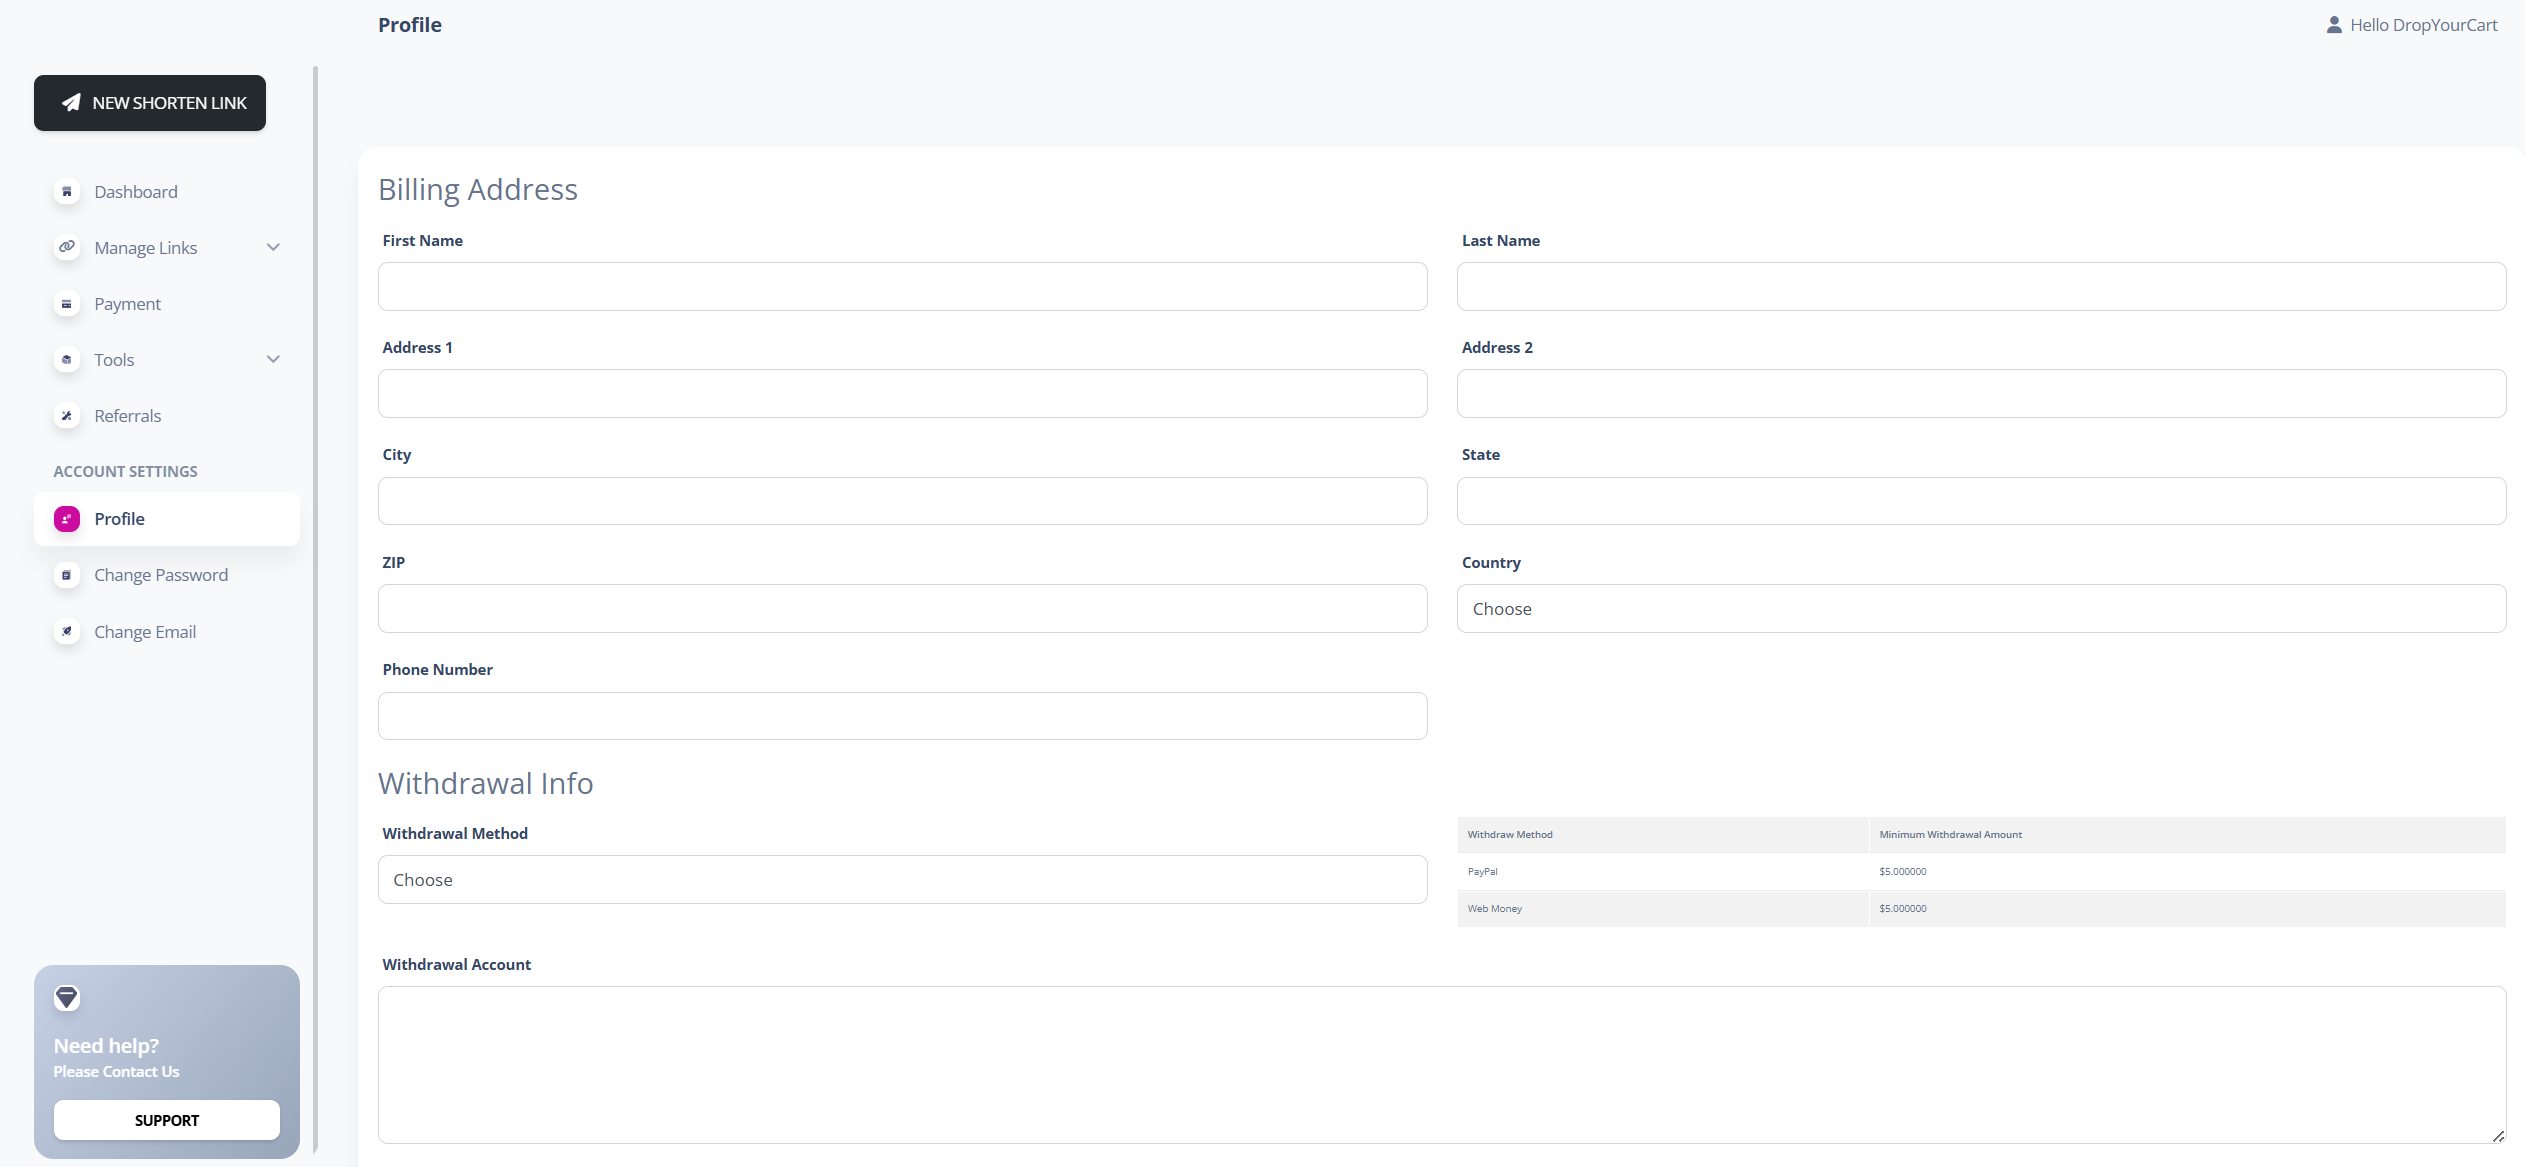Click the Support button
Image resolution: width=2525 pixels, height=1167 pixels.
[x=166, y=1120]
